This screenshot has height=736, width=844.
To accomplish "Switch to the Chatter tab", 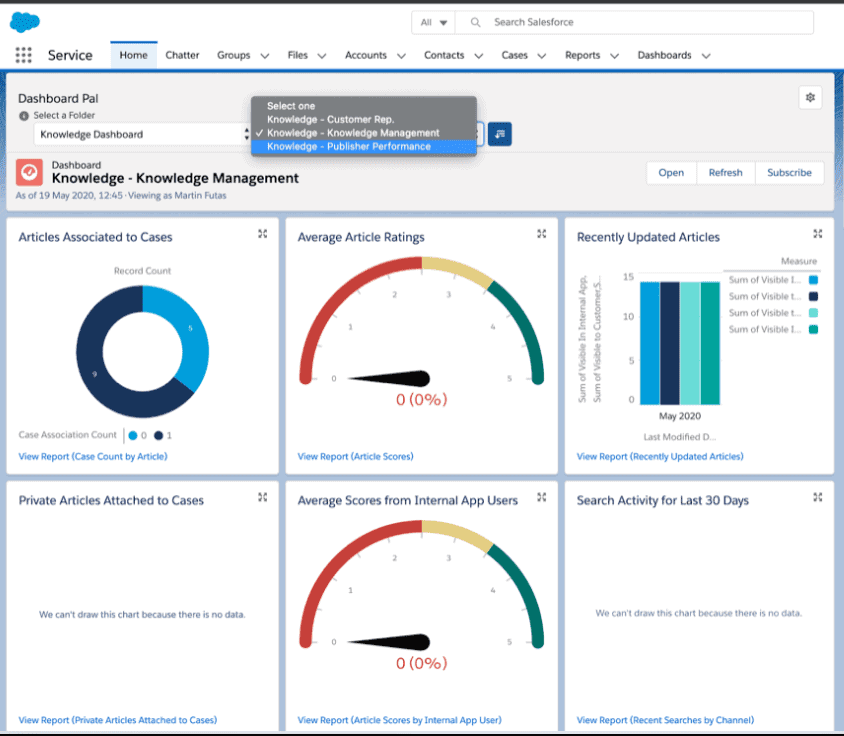I will (182, 55).
